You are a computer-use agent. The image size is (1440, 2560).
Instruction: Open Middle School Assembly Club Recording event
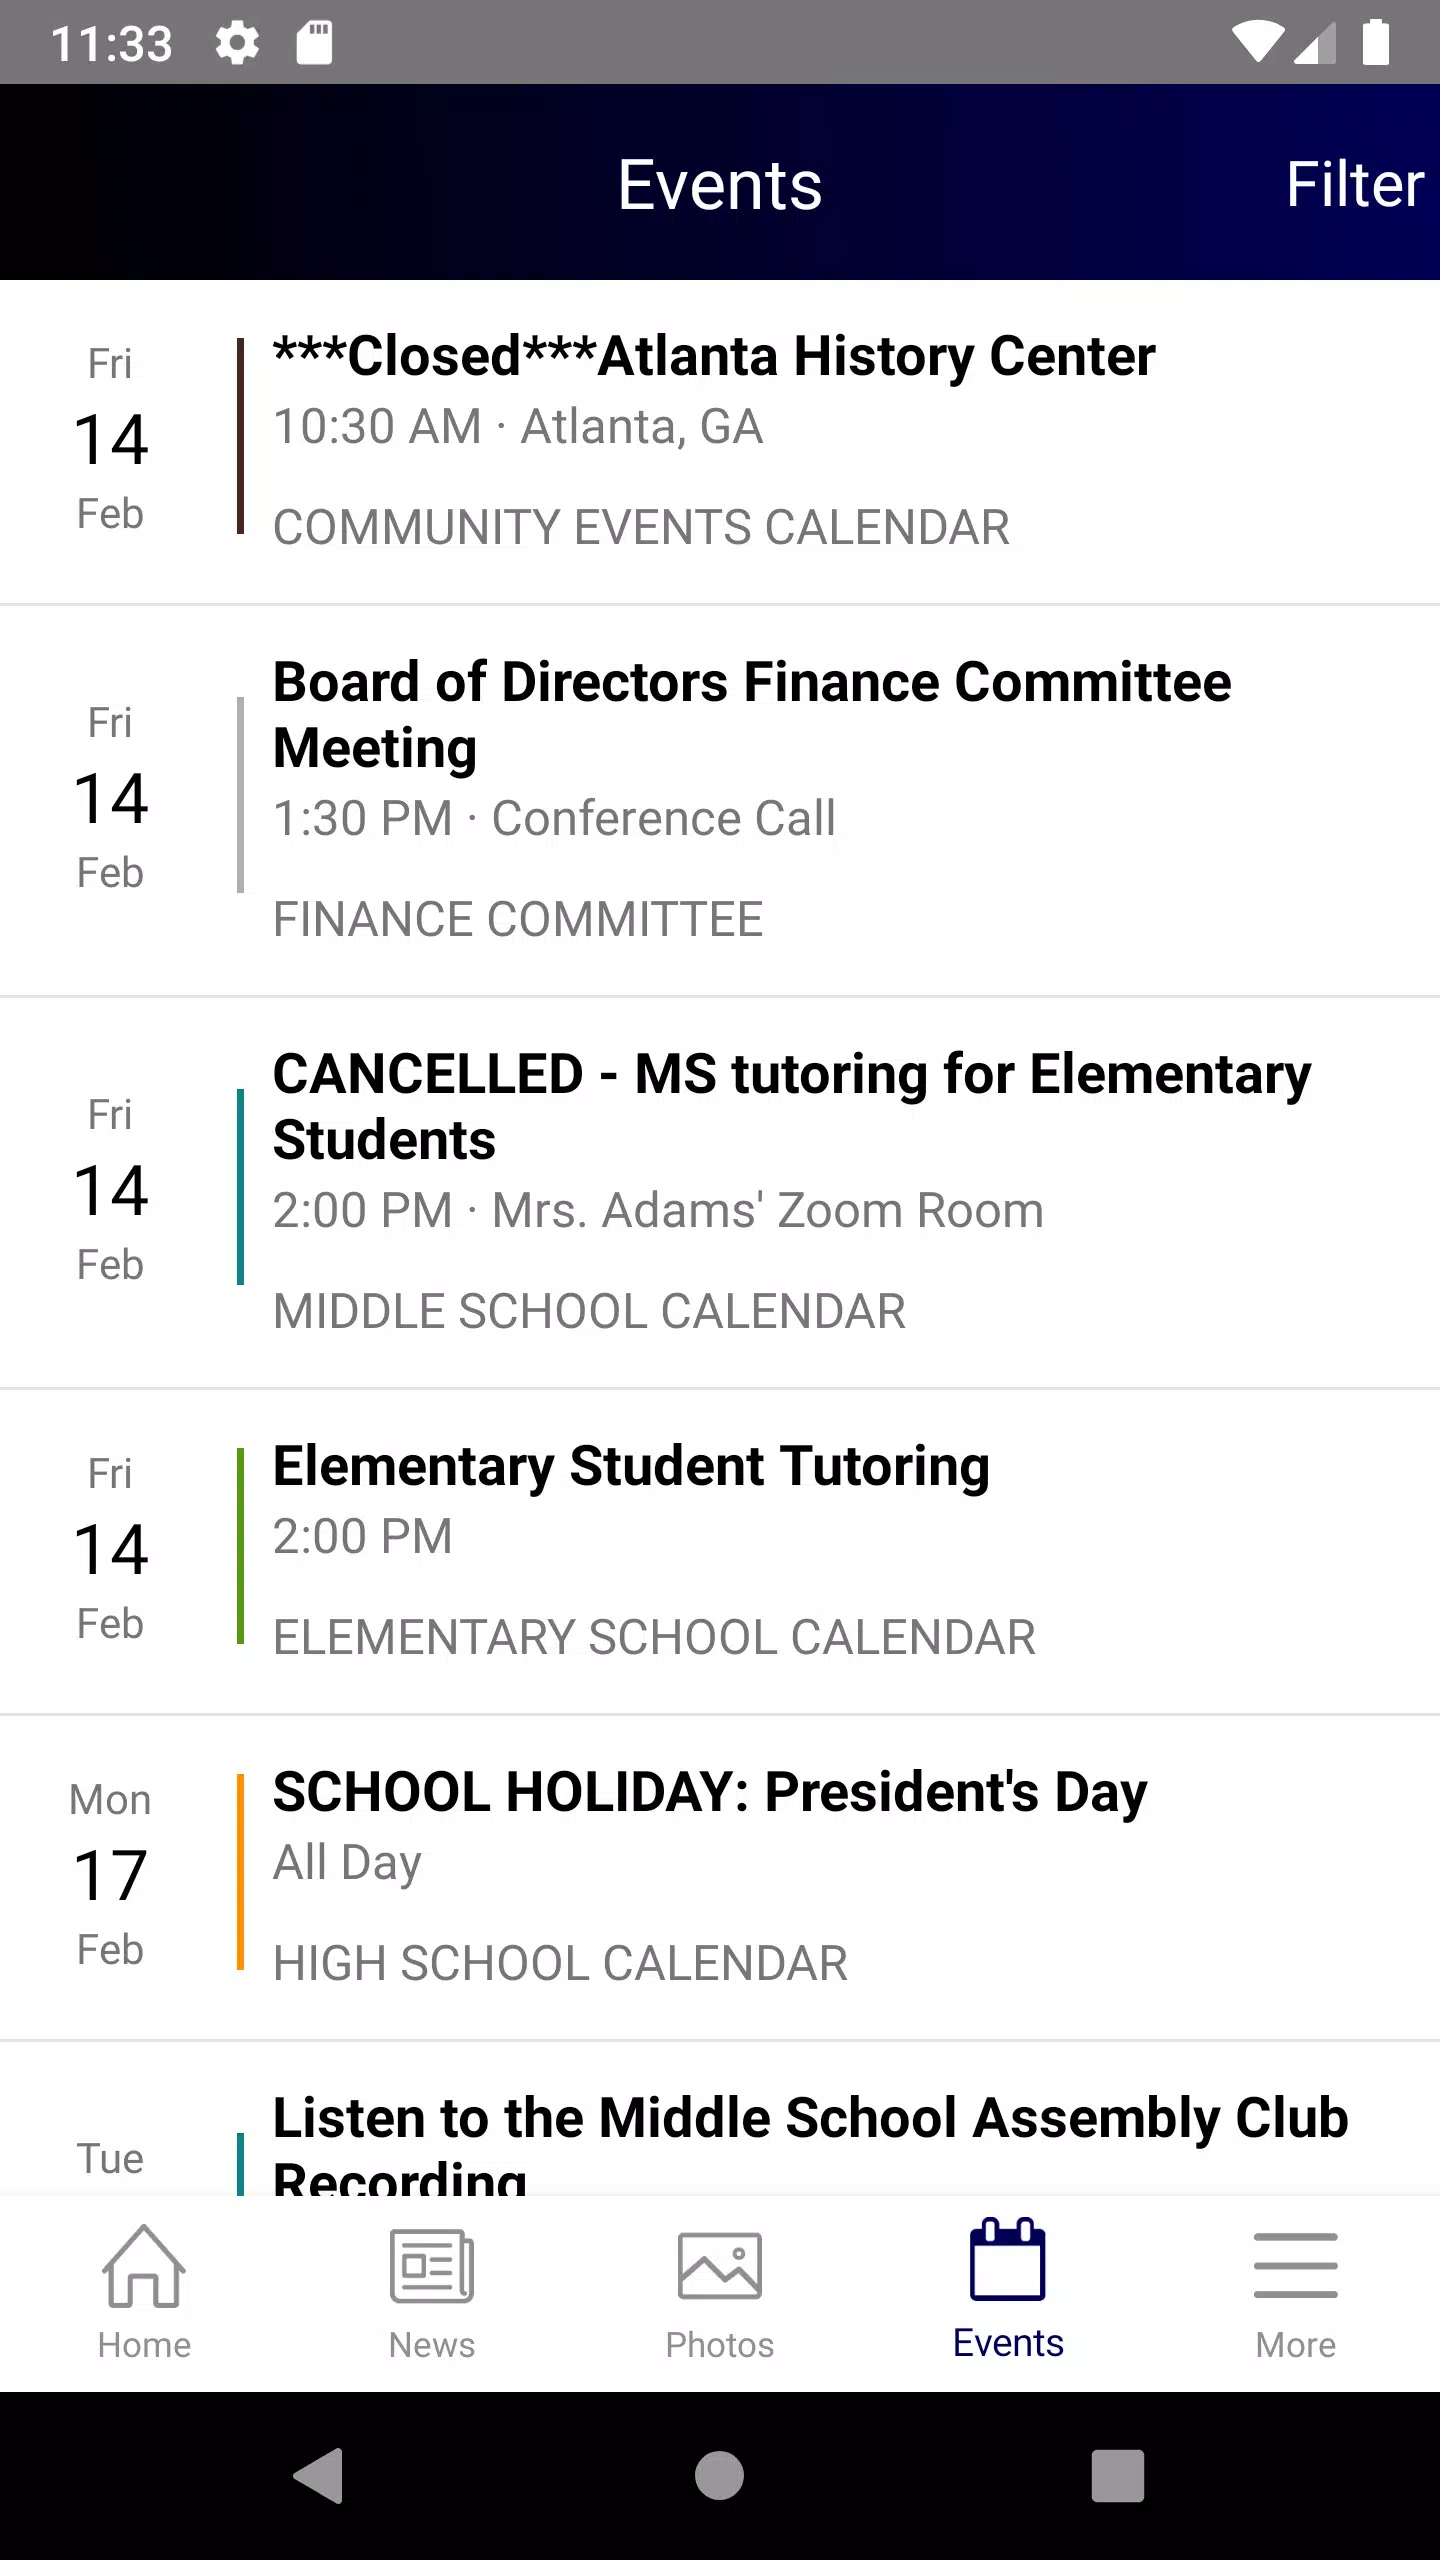[720, 2119]
